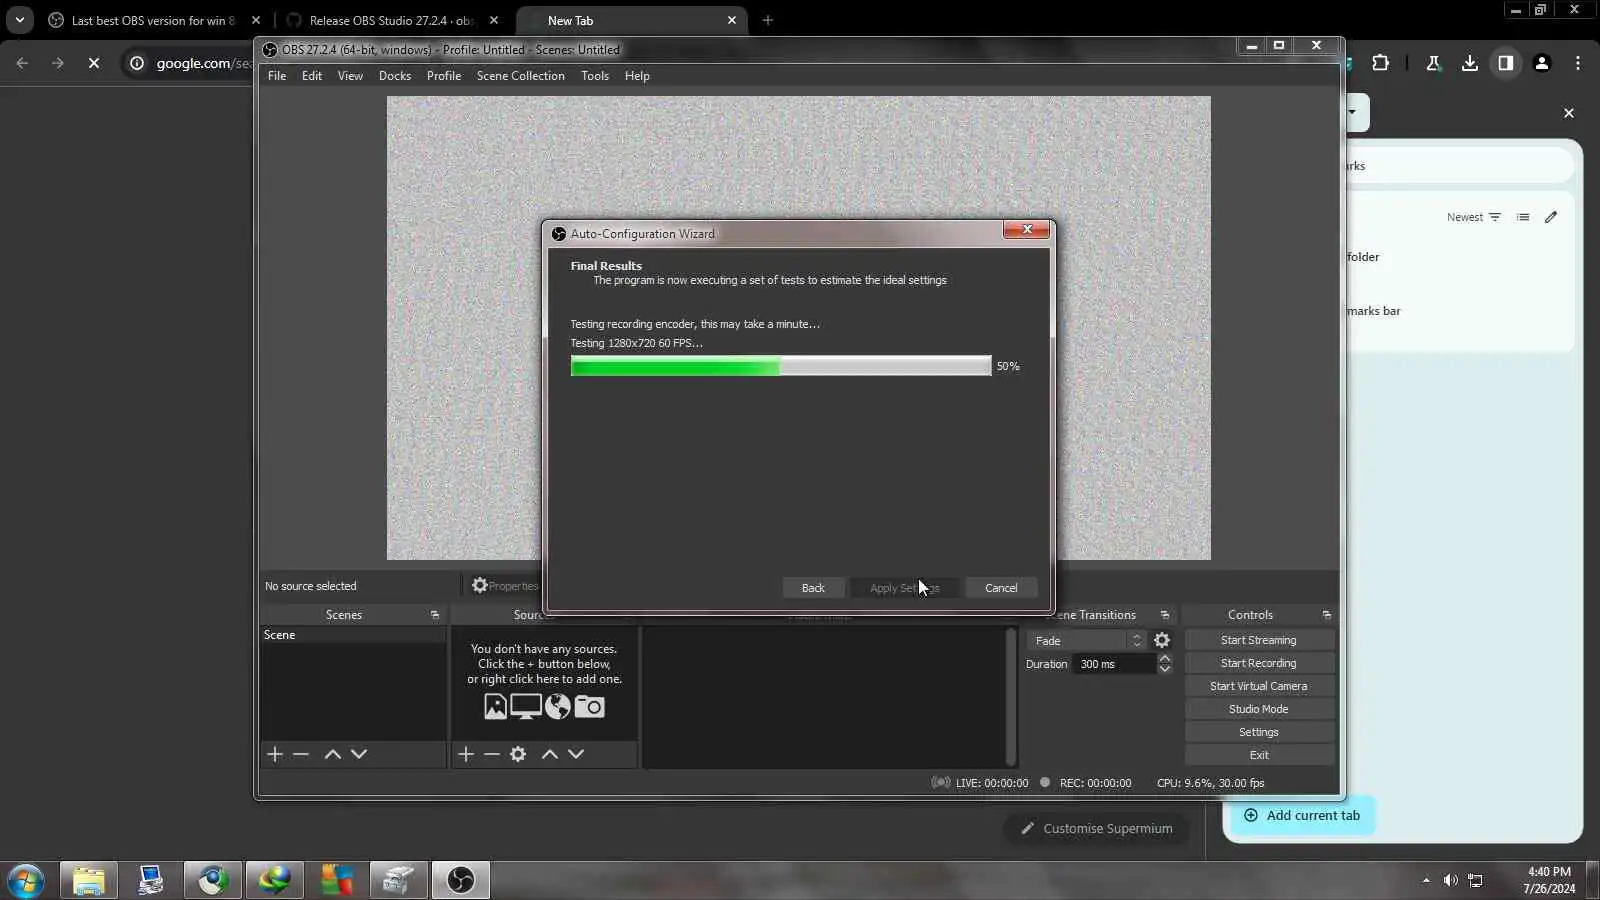Select 'Scene' in the Scenes list

[x=353, y=635]
